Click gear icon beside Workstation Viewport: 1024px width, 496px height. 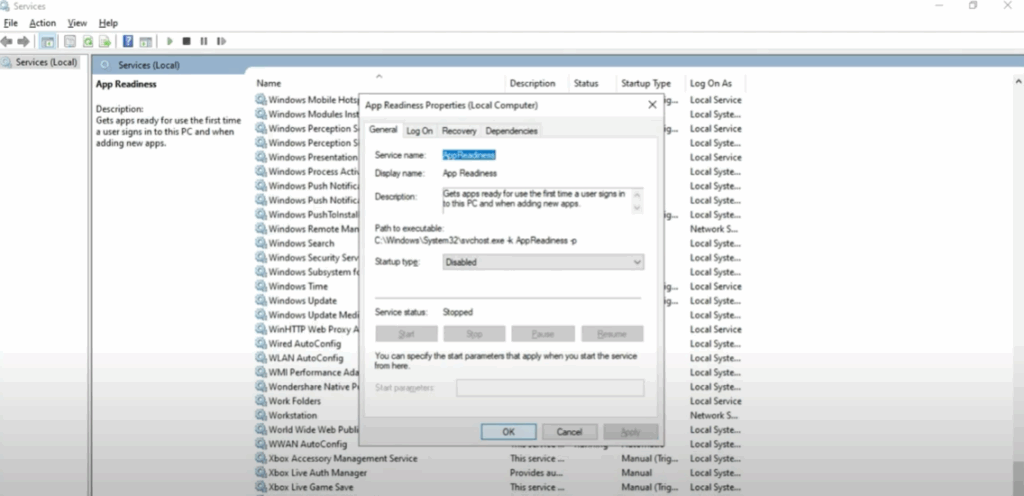tap(261, 416)
